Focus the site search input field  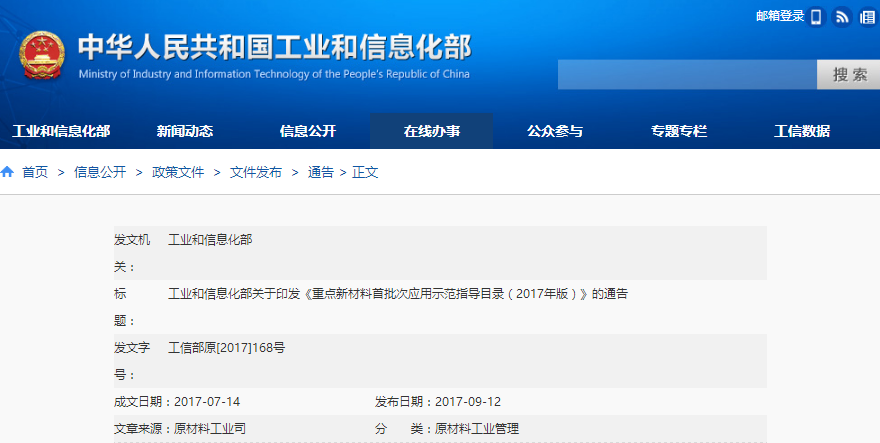click(x=687, y=75)
